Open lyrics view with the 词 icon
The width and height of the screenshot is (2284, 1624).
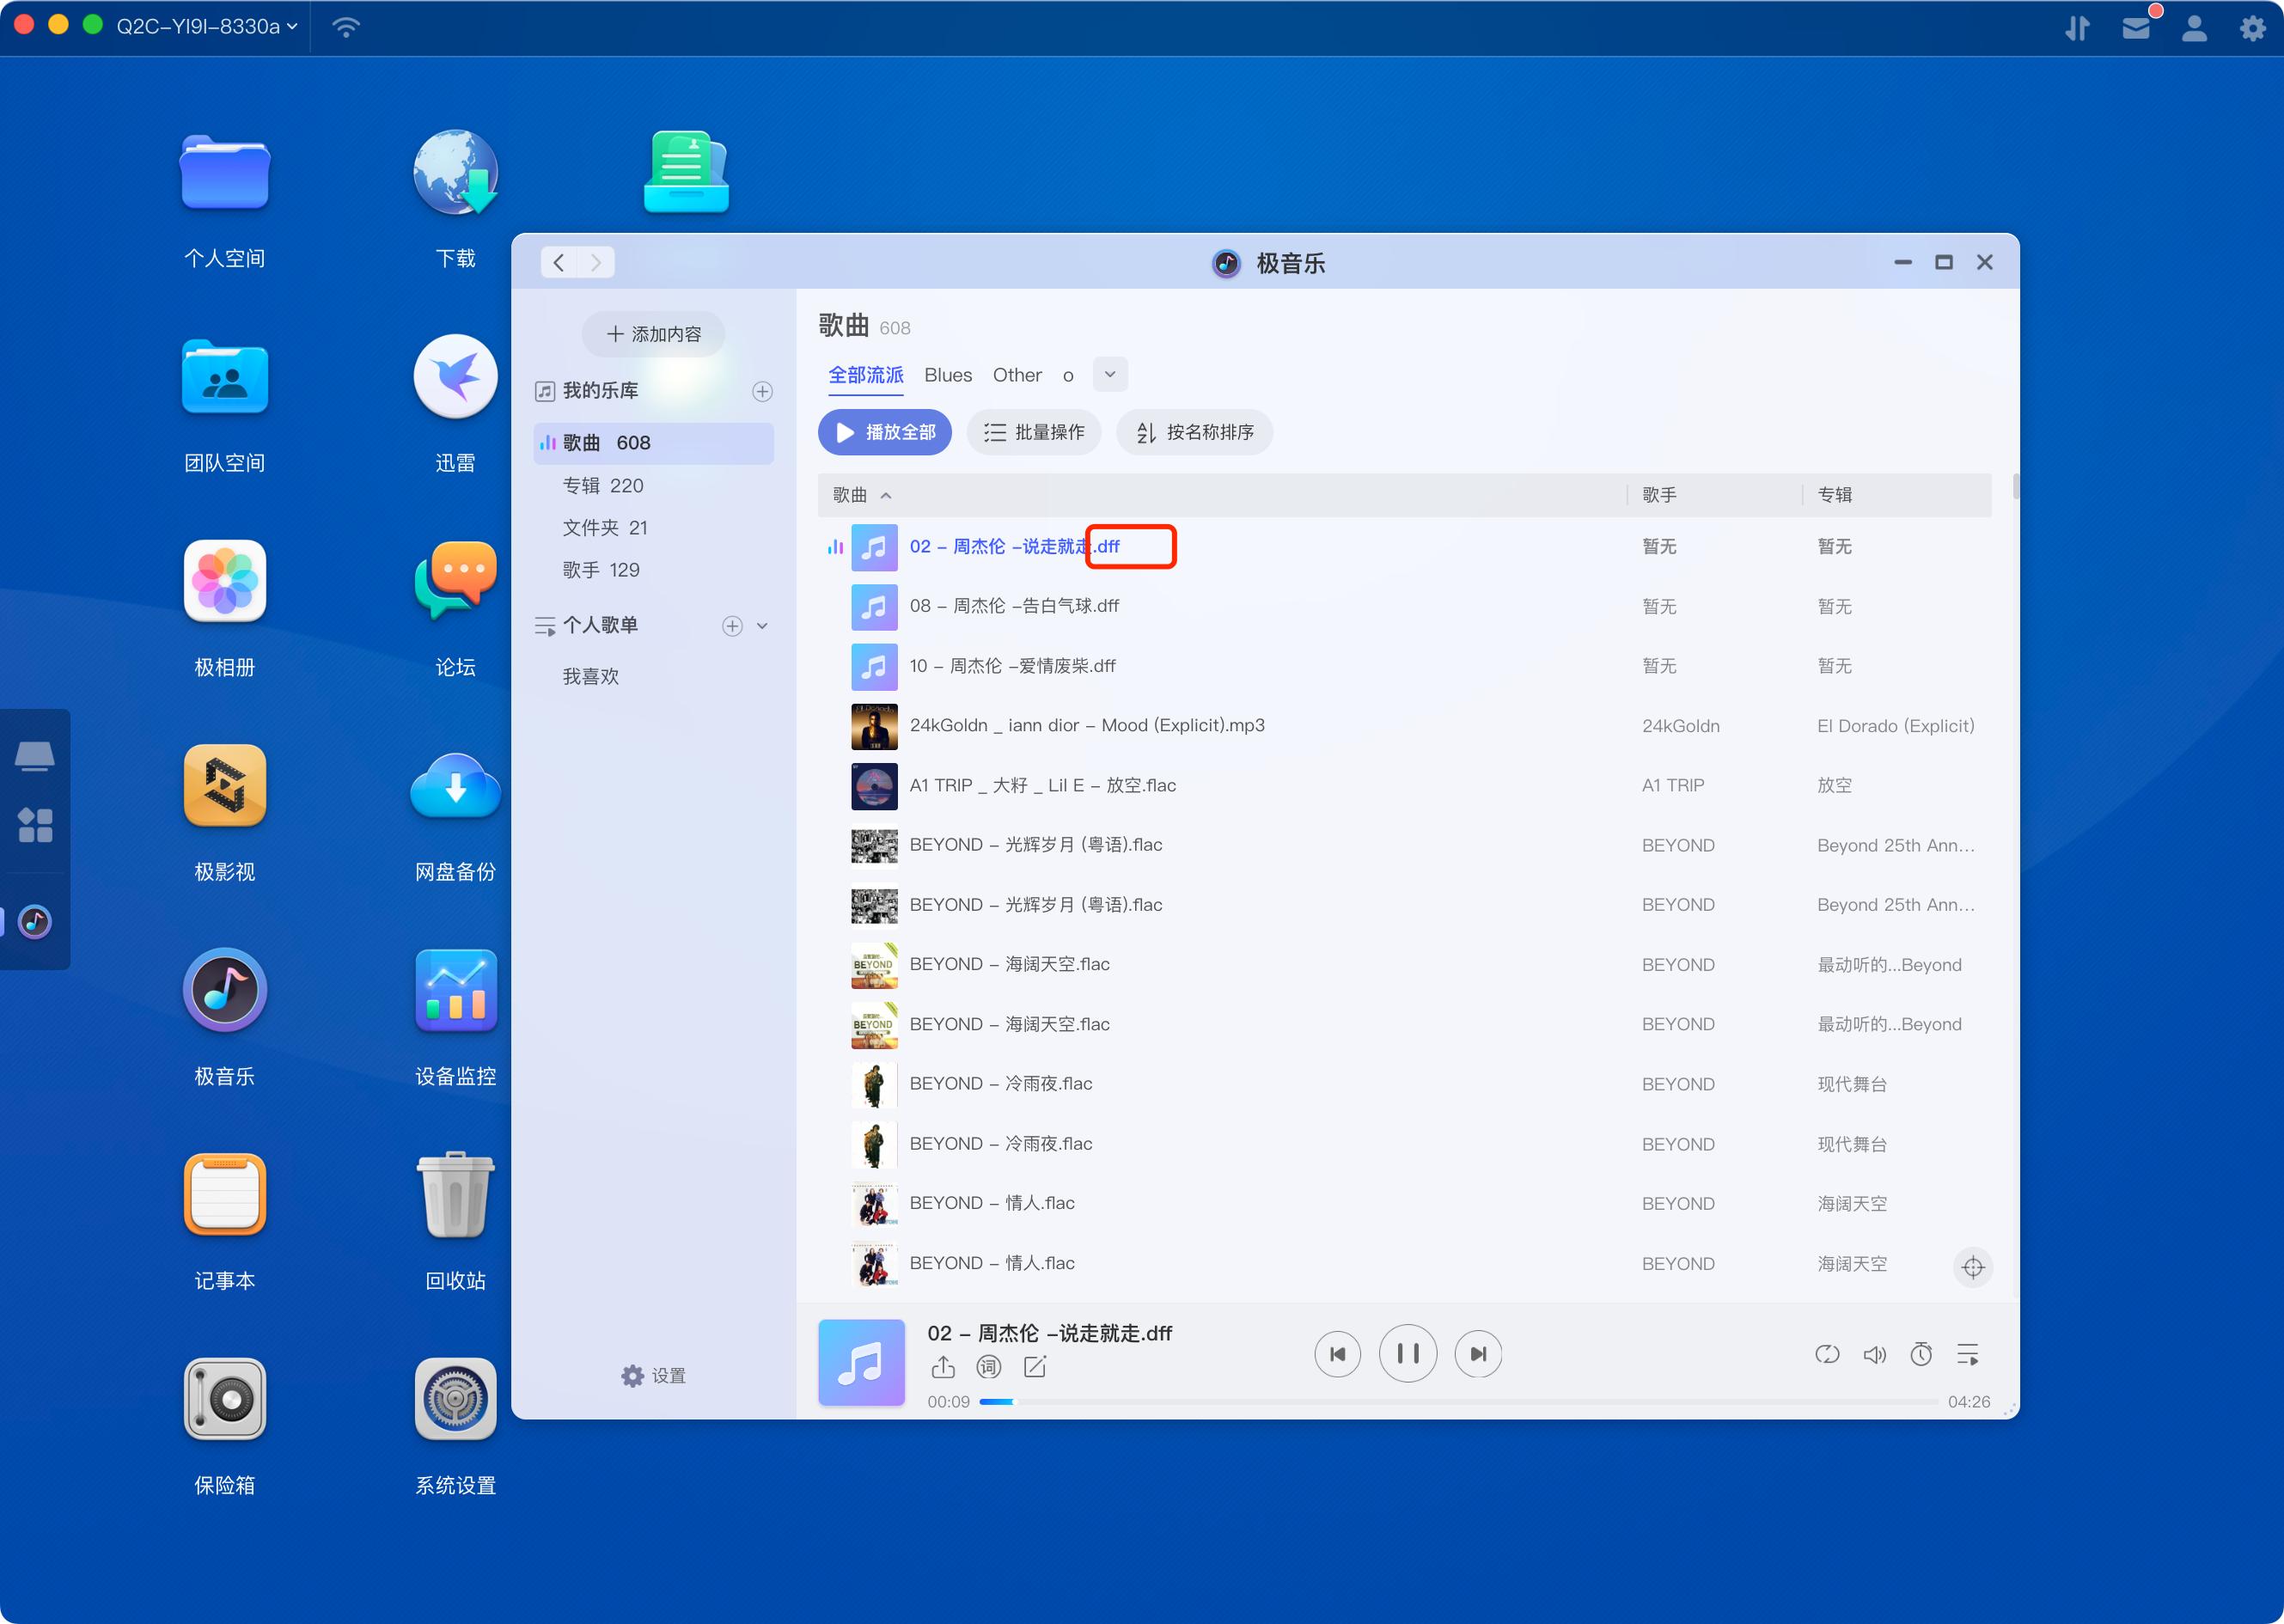pos(988,1366)
